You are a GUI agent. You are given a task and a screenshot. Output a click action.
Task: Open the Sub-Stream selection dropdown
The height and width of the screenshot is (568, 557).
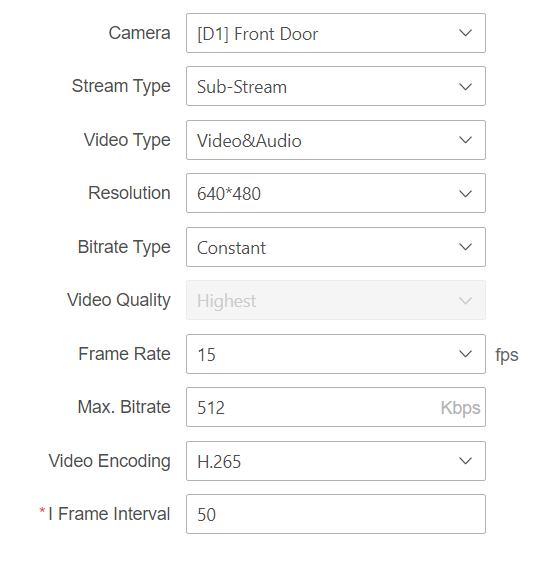pos(336,86)
